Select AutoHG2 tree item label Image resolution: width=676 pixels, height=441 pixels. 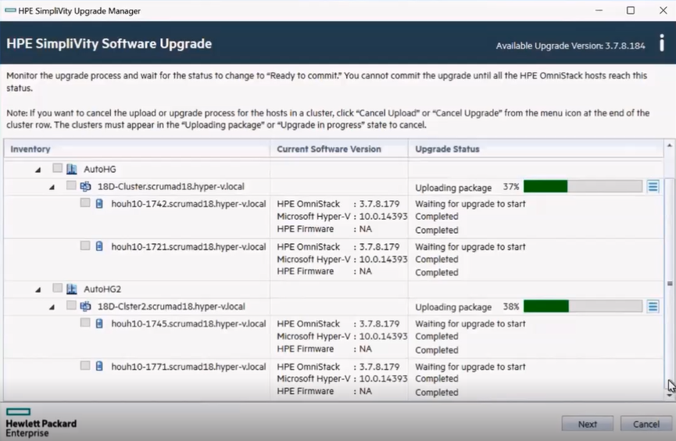pyautogui.click(x=102, y=289)
